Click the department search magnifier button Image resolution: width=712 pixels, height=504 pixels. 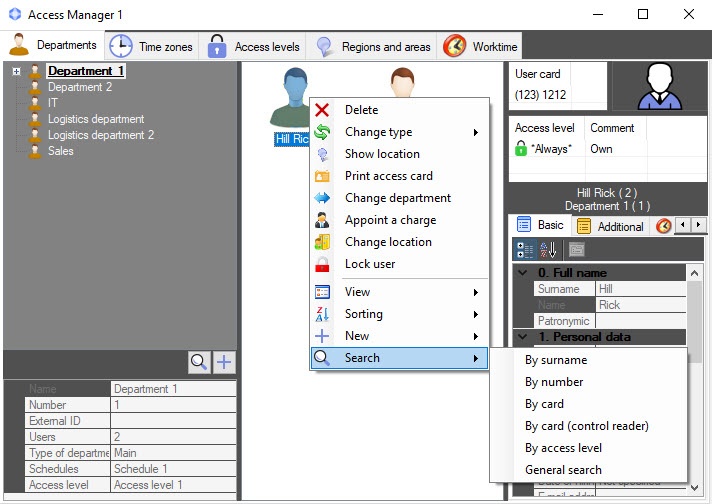[x=199, y=362]
